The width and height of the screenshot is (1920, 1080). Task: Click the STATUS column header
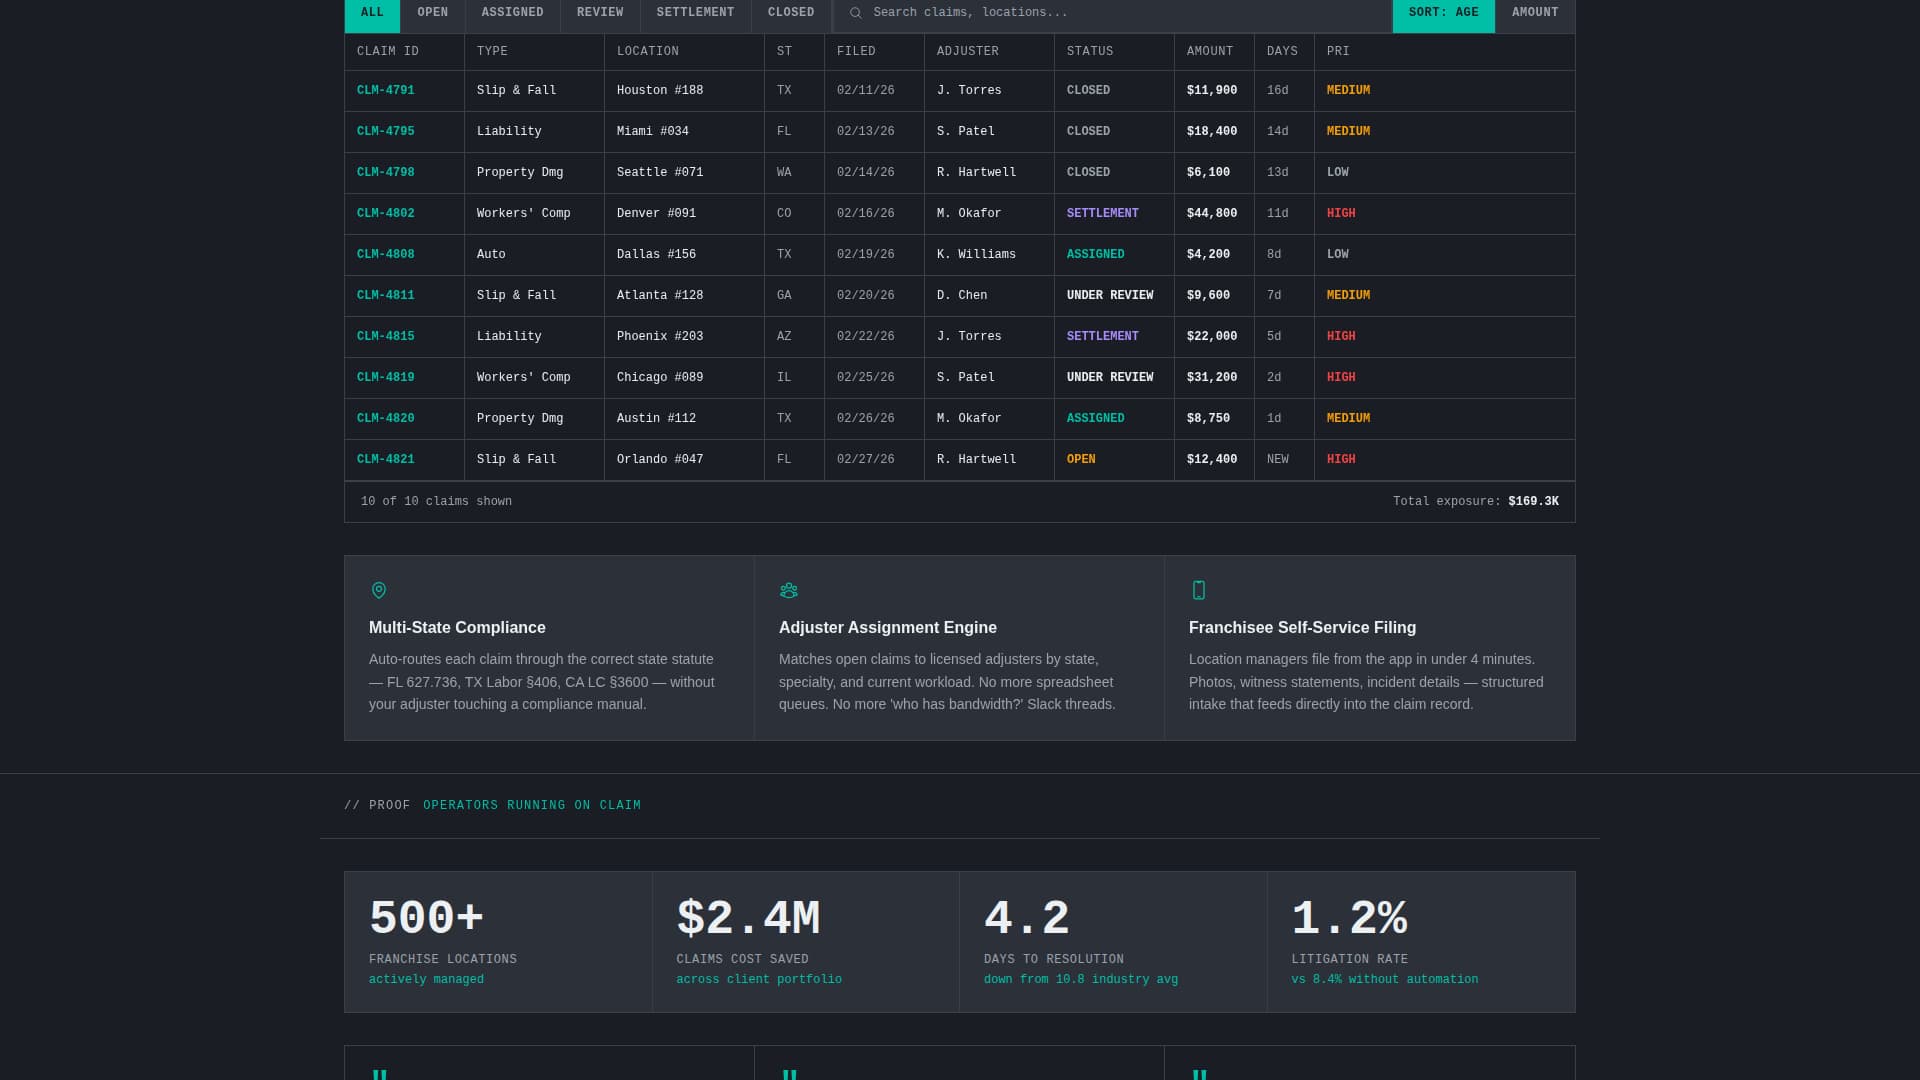(x=1090, y=51)
